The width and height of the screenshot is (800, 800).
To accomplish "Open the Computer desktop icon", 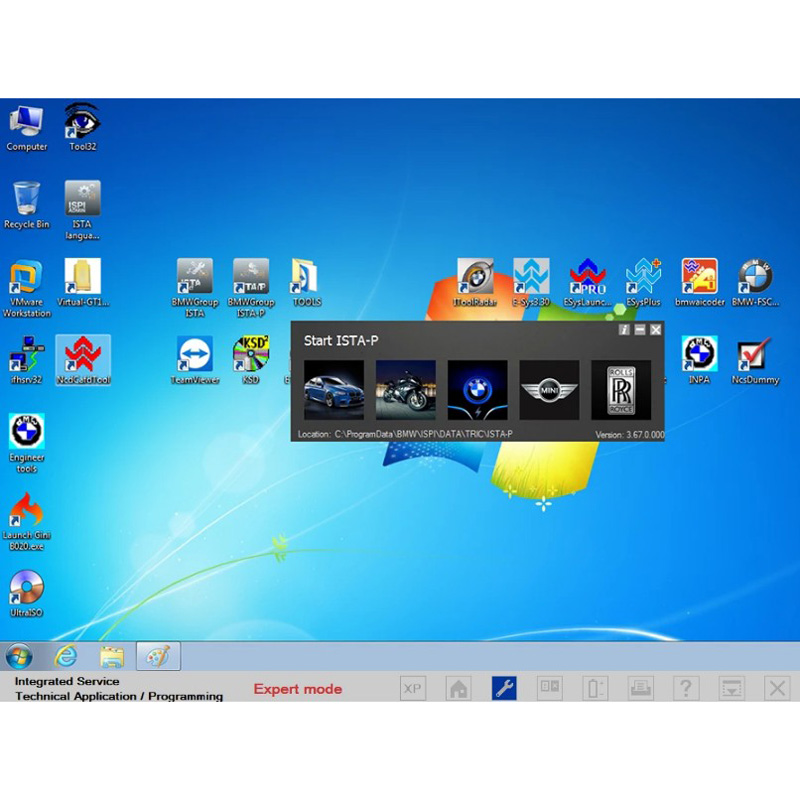I will [x=26, y=128].
